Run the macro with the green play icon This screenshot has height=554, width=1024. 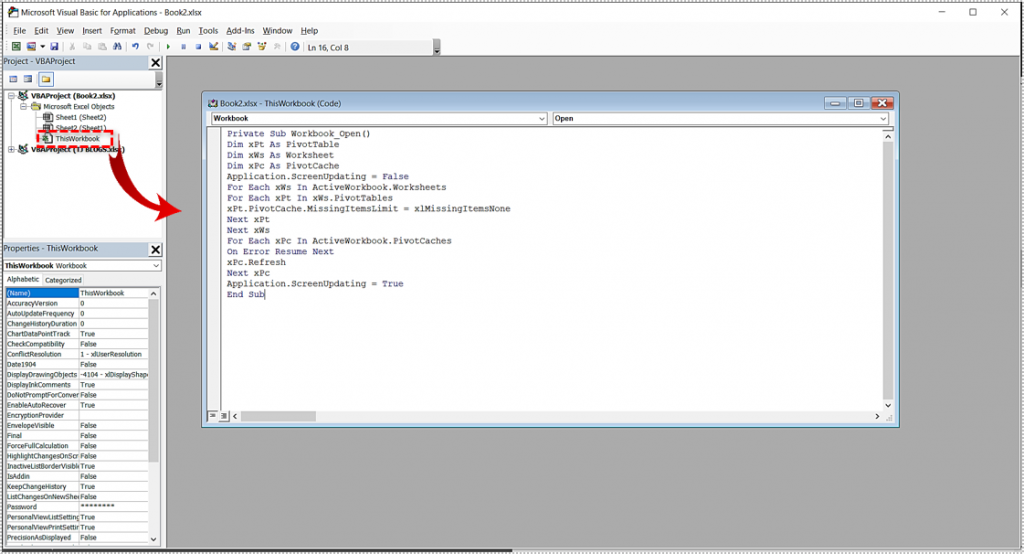point(168,47)
